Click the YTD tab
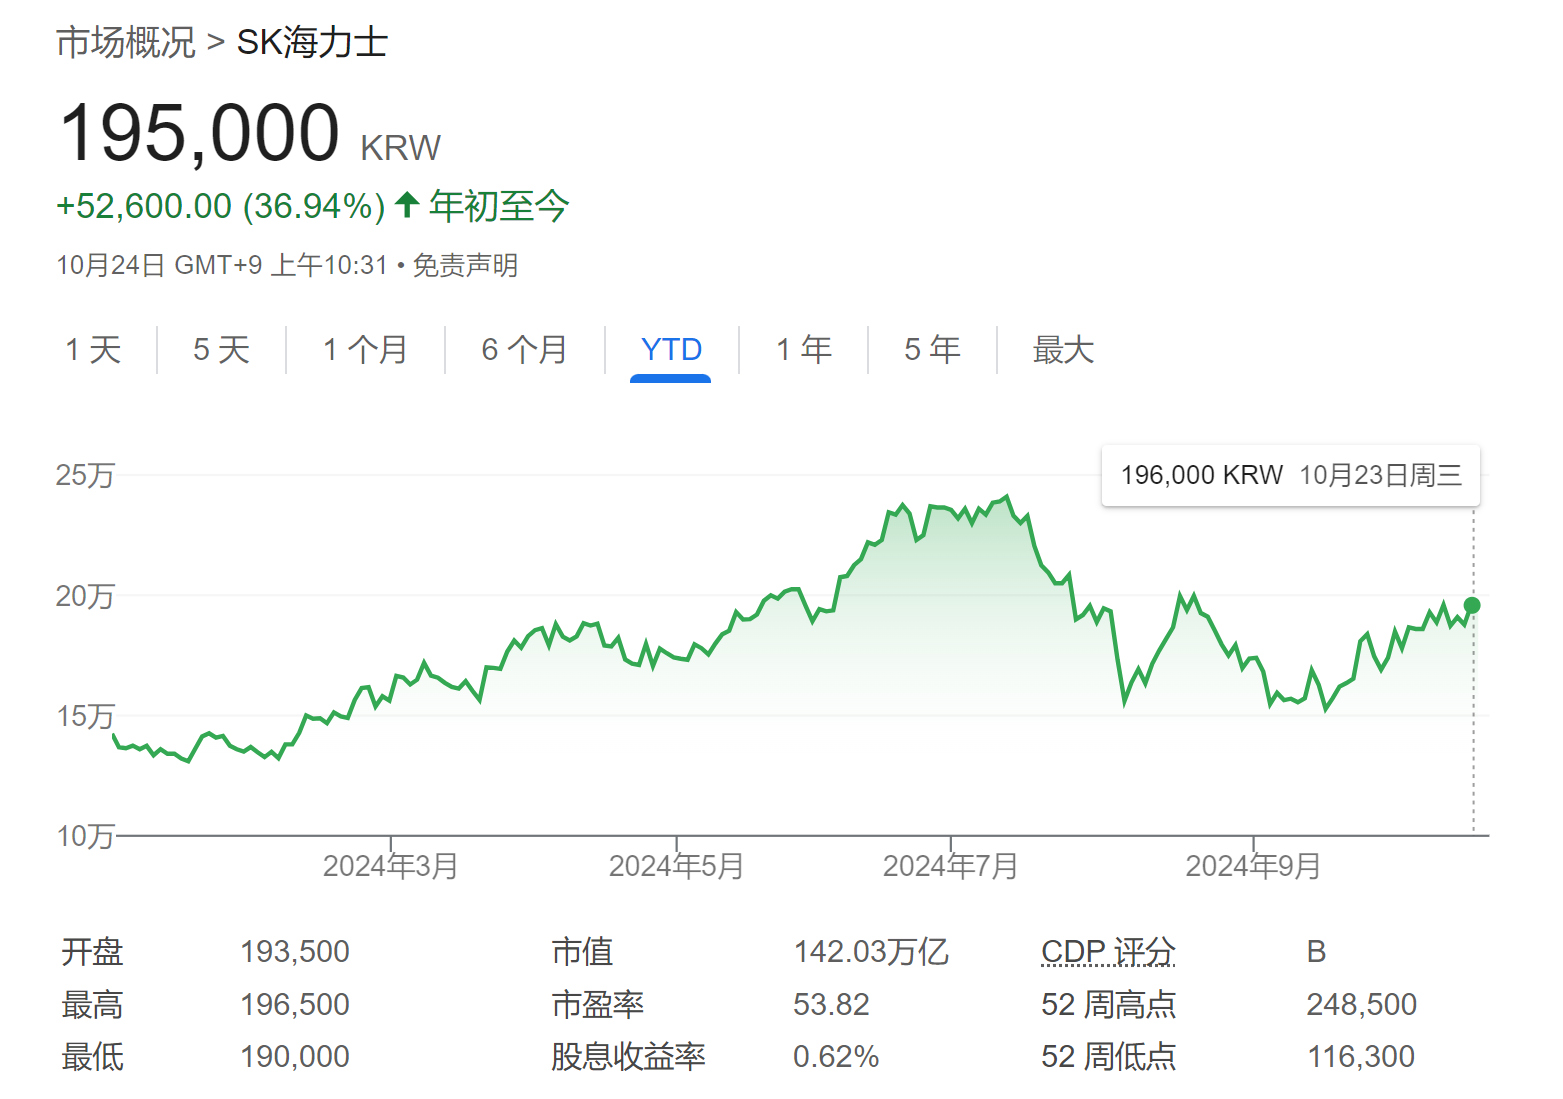 pos(671,350)
